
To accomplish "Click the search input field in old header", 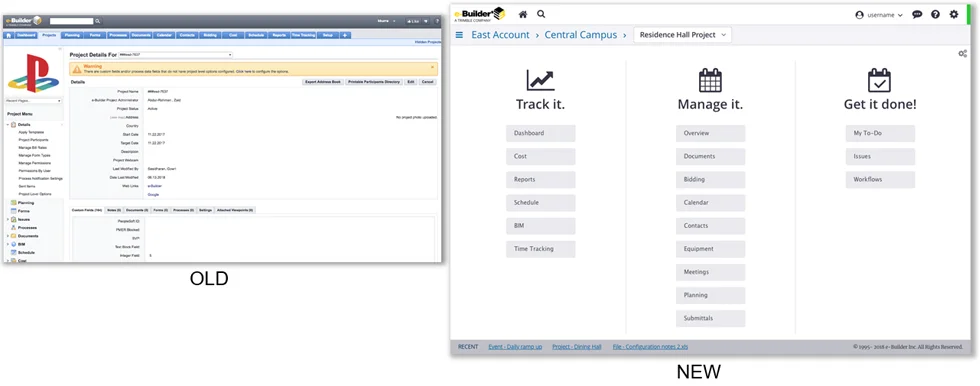I will pos(71,21).
